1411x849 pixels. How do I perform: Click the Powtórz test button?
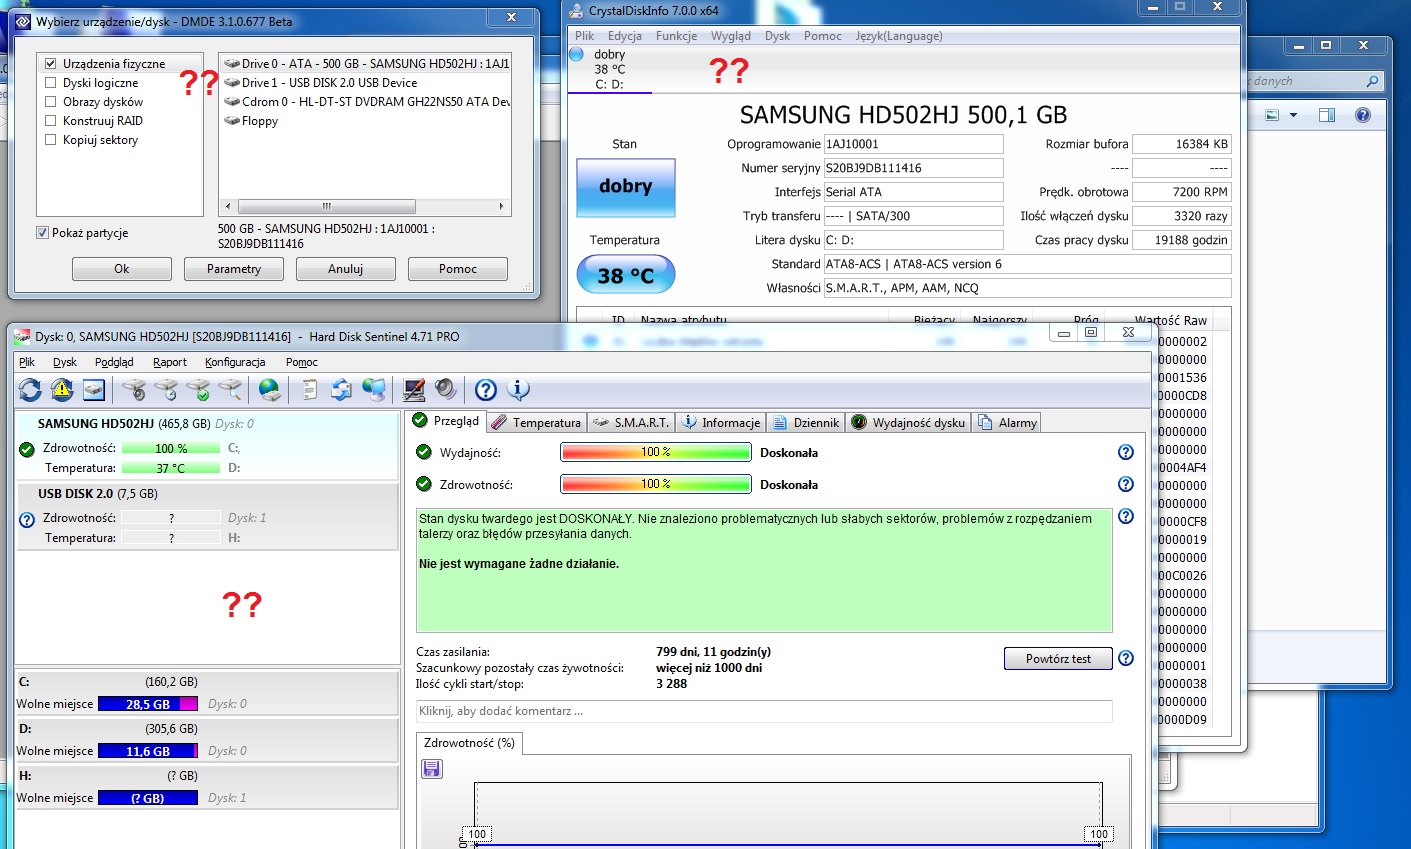[x=1058, y=658]
